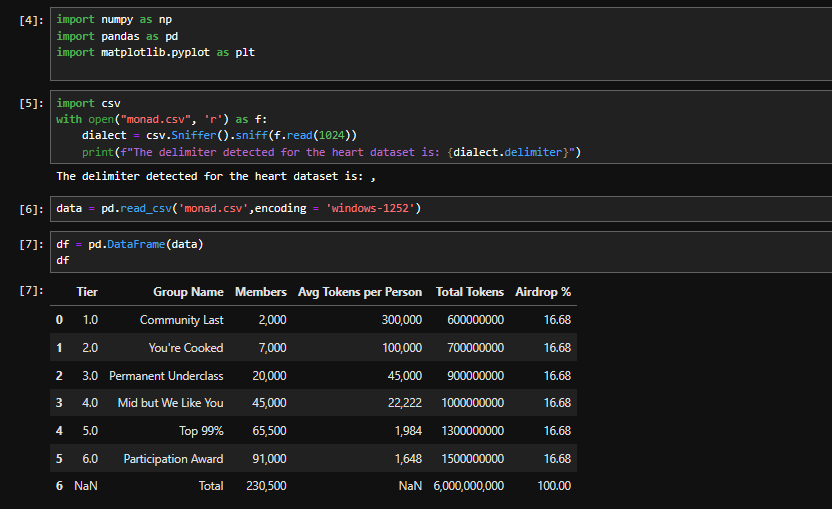
Task: Select the Mid but We Like You cell
Action: click(170, 403)
